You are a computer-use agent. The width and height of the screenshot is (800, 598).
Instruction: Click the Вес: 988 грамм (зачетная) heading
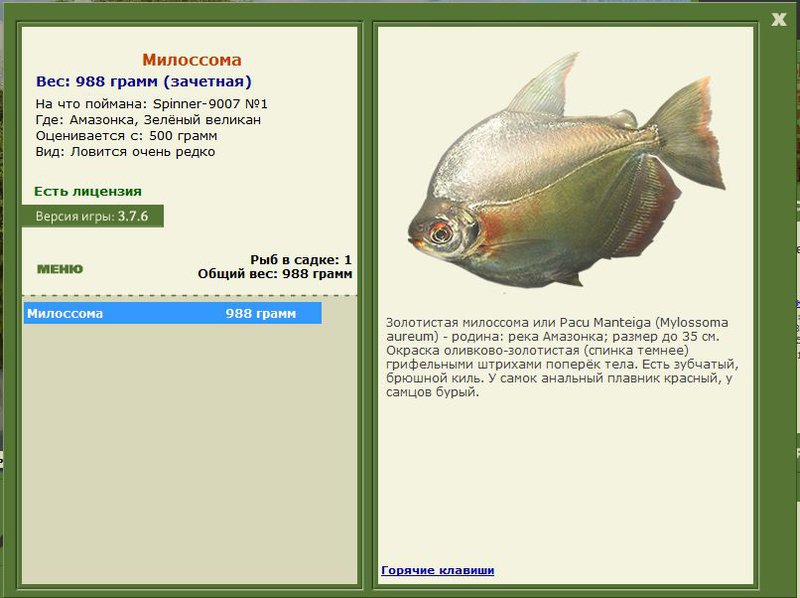click(143, 81)
